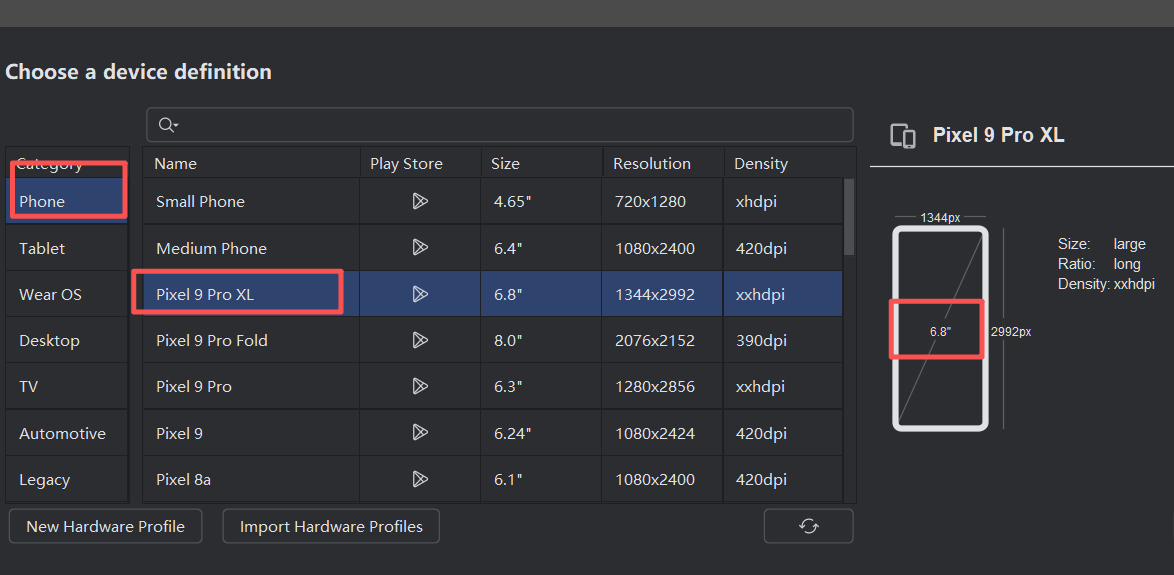The image size is (1174, 575).
Task: Select the Wear OS category
Action: [67, 294]
